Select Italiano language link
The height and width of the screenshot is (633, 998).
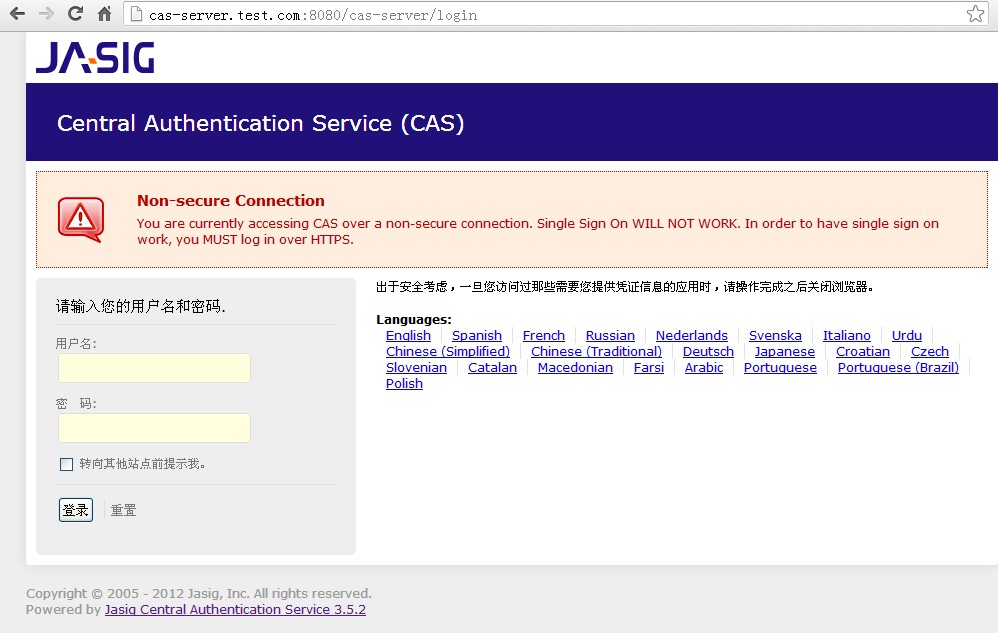click(x=847, y=335)
